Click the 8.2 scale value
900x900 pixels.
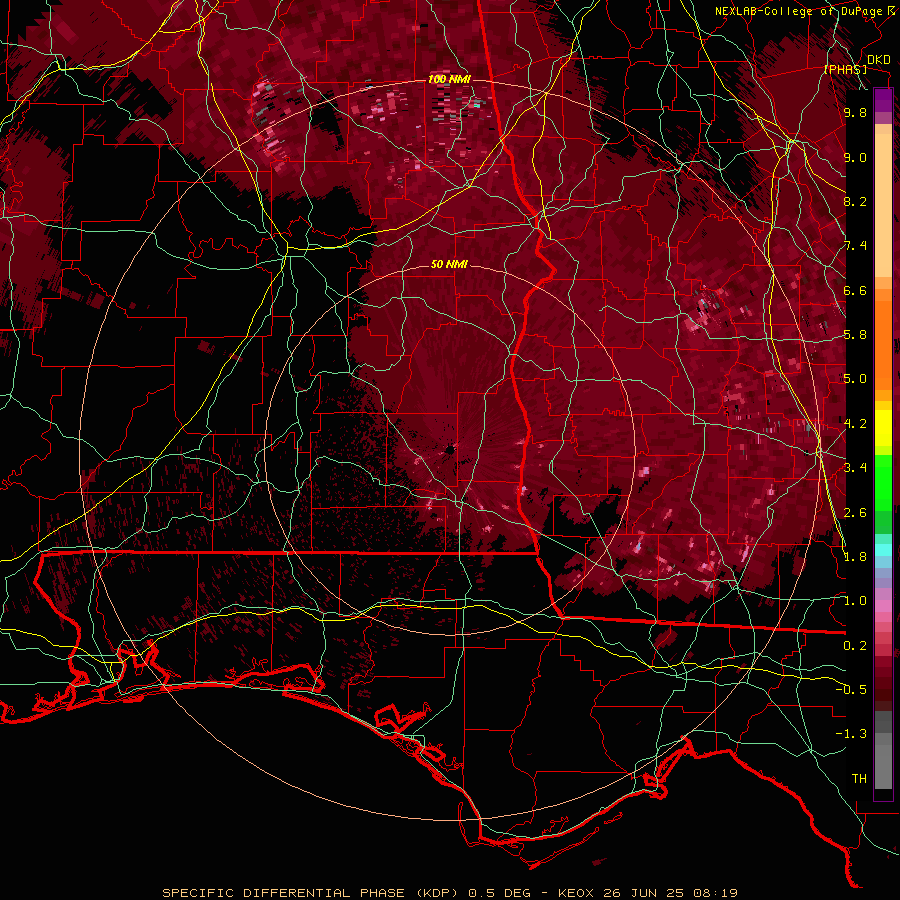coord(855,201)
